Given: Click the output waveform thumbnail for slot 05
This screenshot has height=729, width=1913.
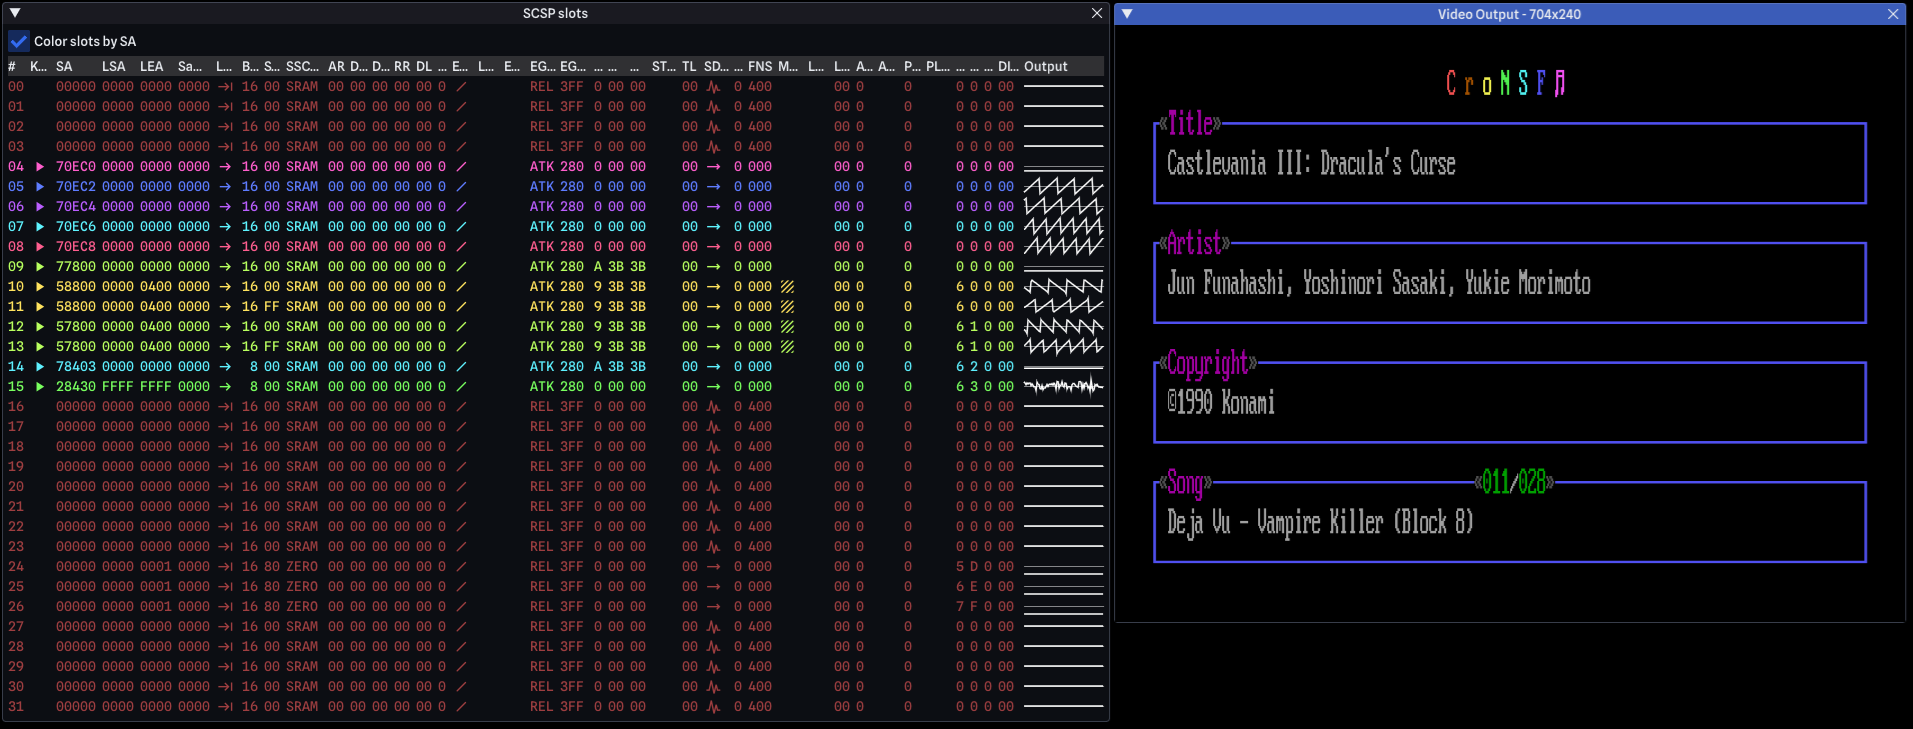Looking at the screenshot, I should [1064, 187].
